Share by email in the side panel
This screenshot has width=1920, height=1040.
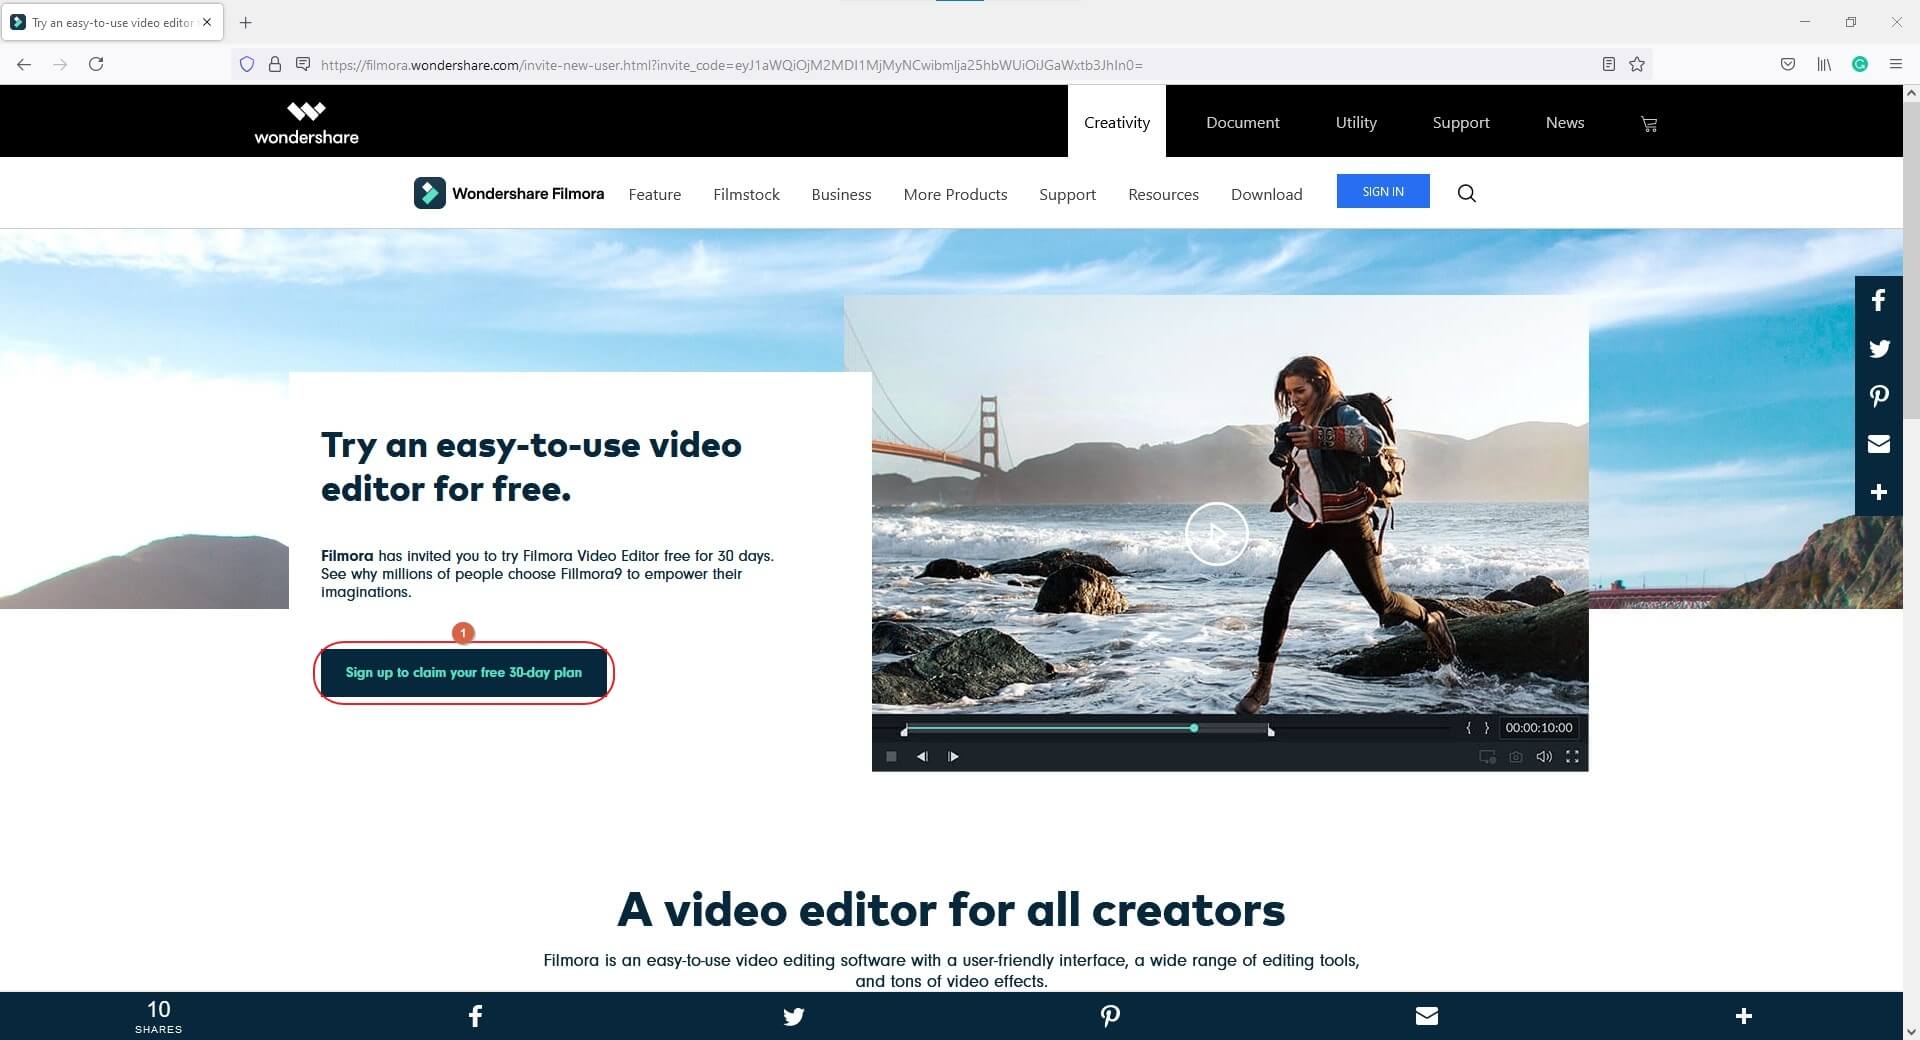tap(1879, 444)
